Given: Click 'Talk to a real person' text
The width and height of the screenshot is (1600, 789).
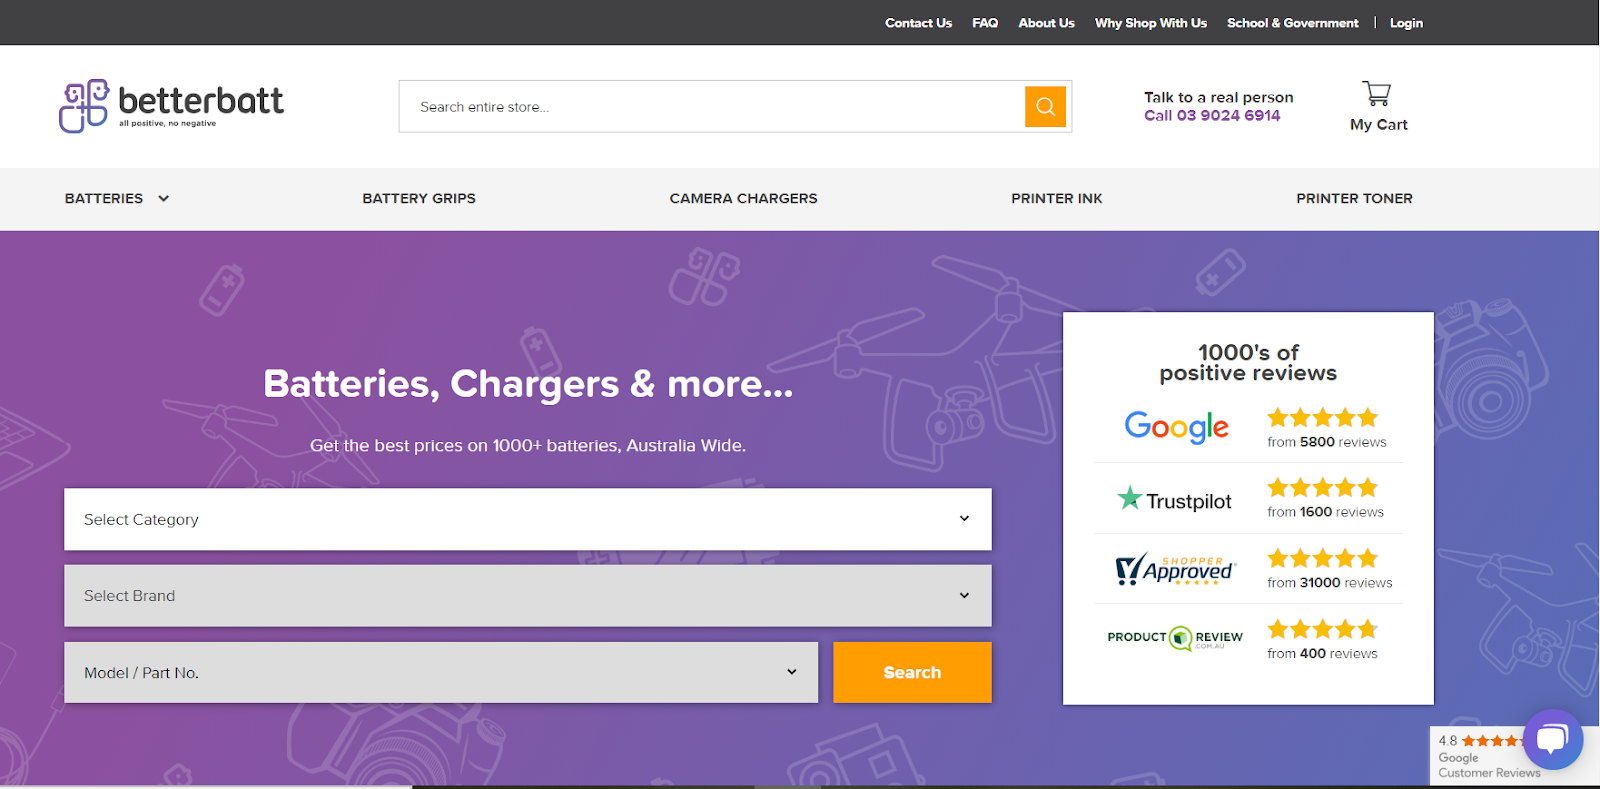Looking at the screenshot, I should coord(1219,97).
